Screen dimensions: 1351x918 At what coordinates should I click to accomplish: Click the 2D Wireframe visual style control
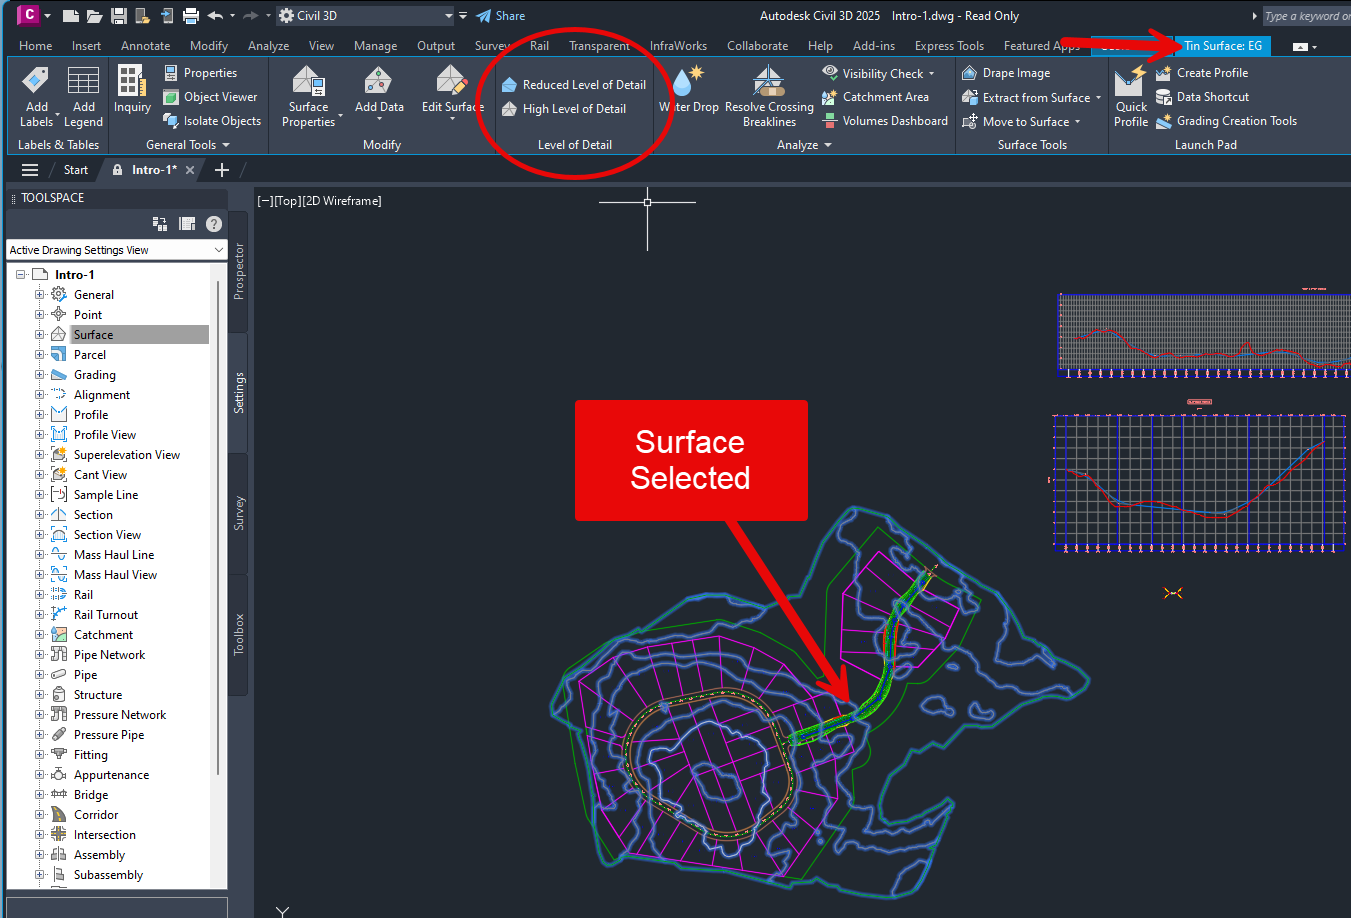(x=341, y=201)
